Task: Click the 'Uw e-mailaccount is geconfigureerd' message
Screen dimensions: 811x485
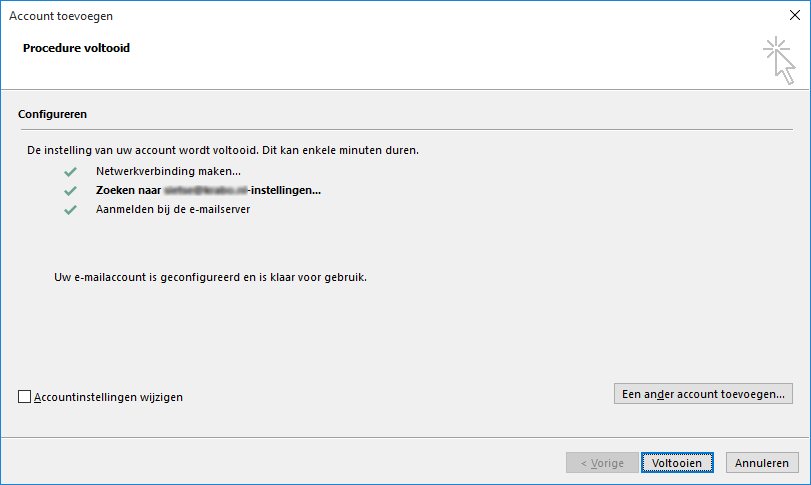Action: tap(210, 276)
